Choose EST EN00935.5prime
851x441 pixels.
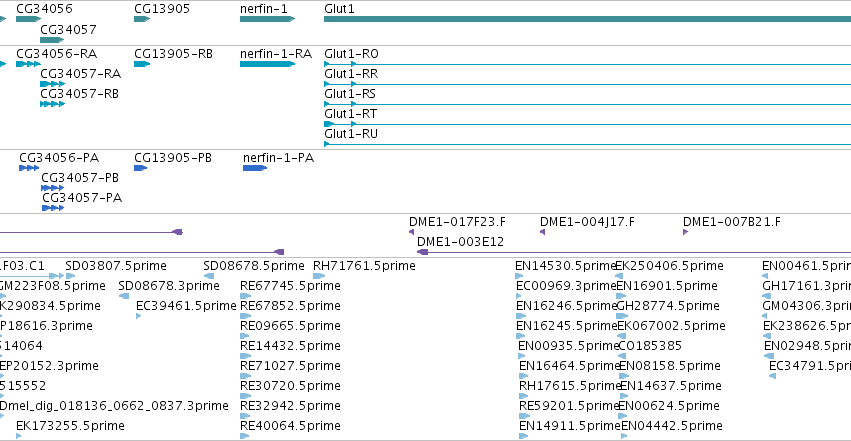(568, 346)
